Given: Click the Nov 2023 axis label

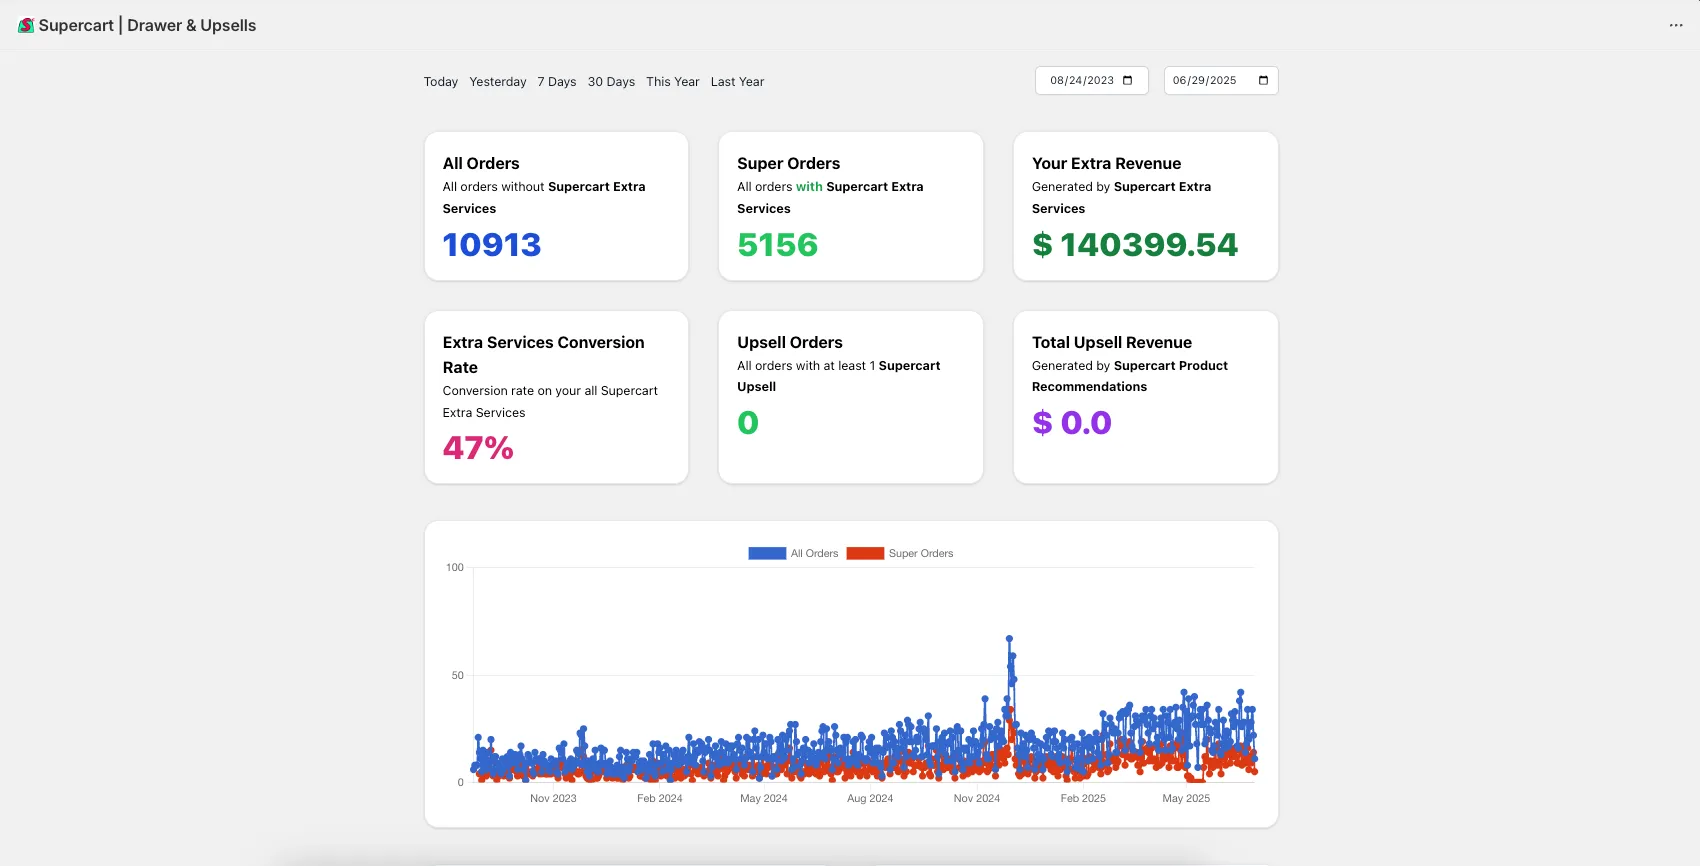Looking at the screenshot, I should [x=553, y=798].
